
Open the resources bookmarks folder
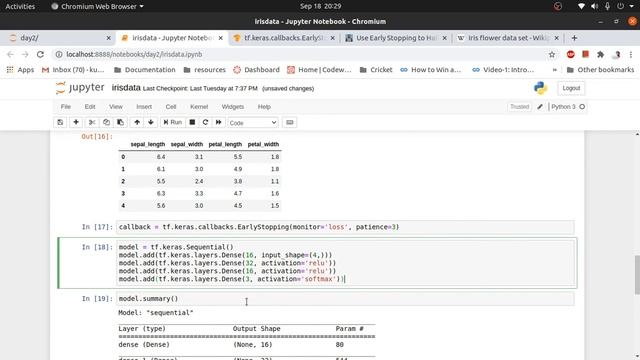205,70
